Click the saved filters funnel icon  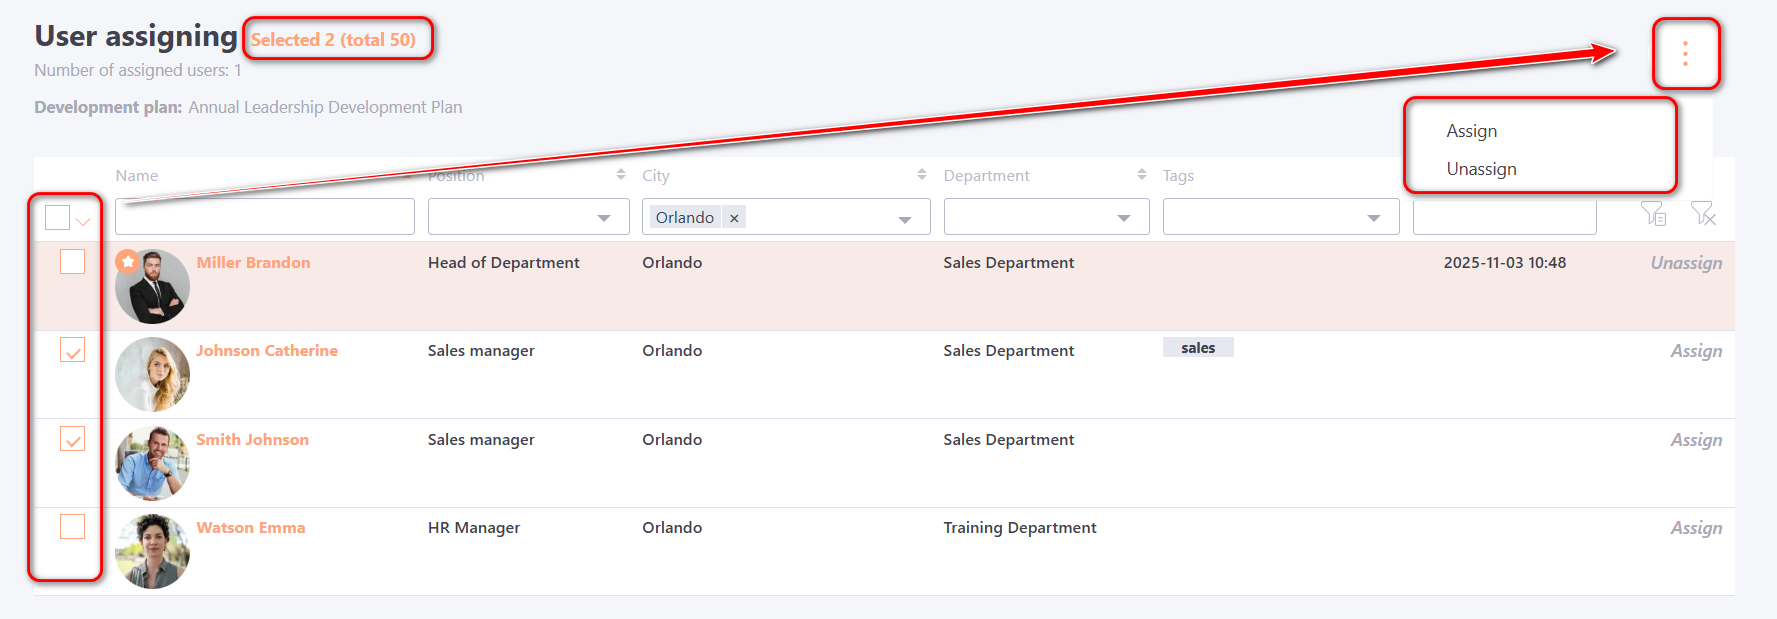click(x=1653, y=214)
